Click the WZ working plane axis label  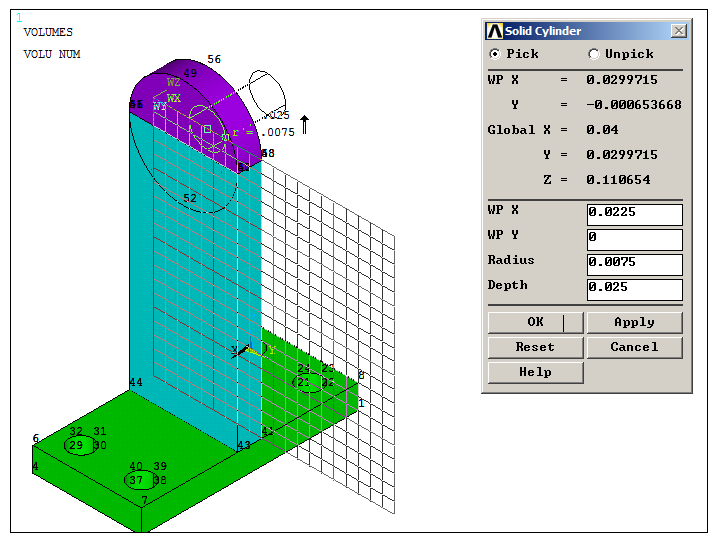point(174,82)
